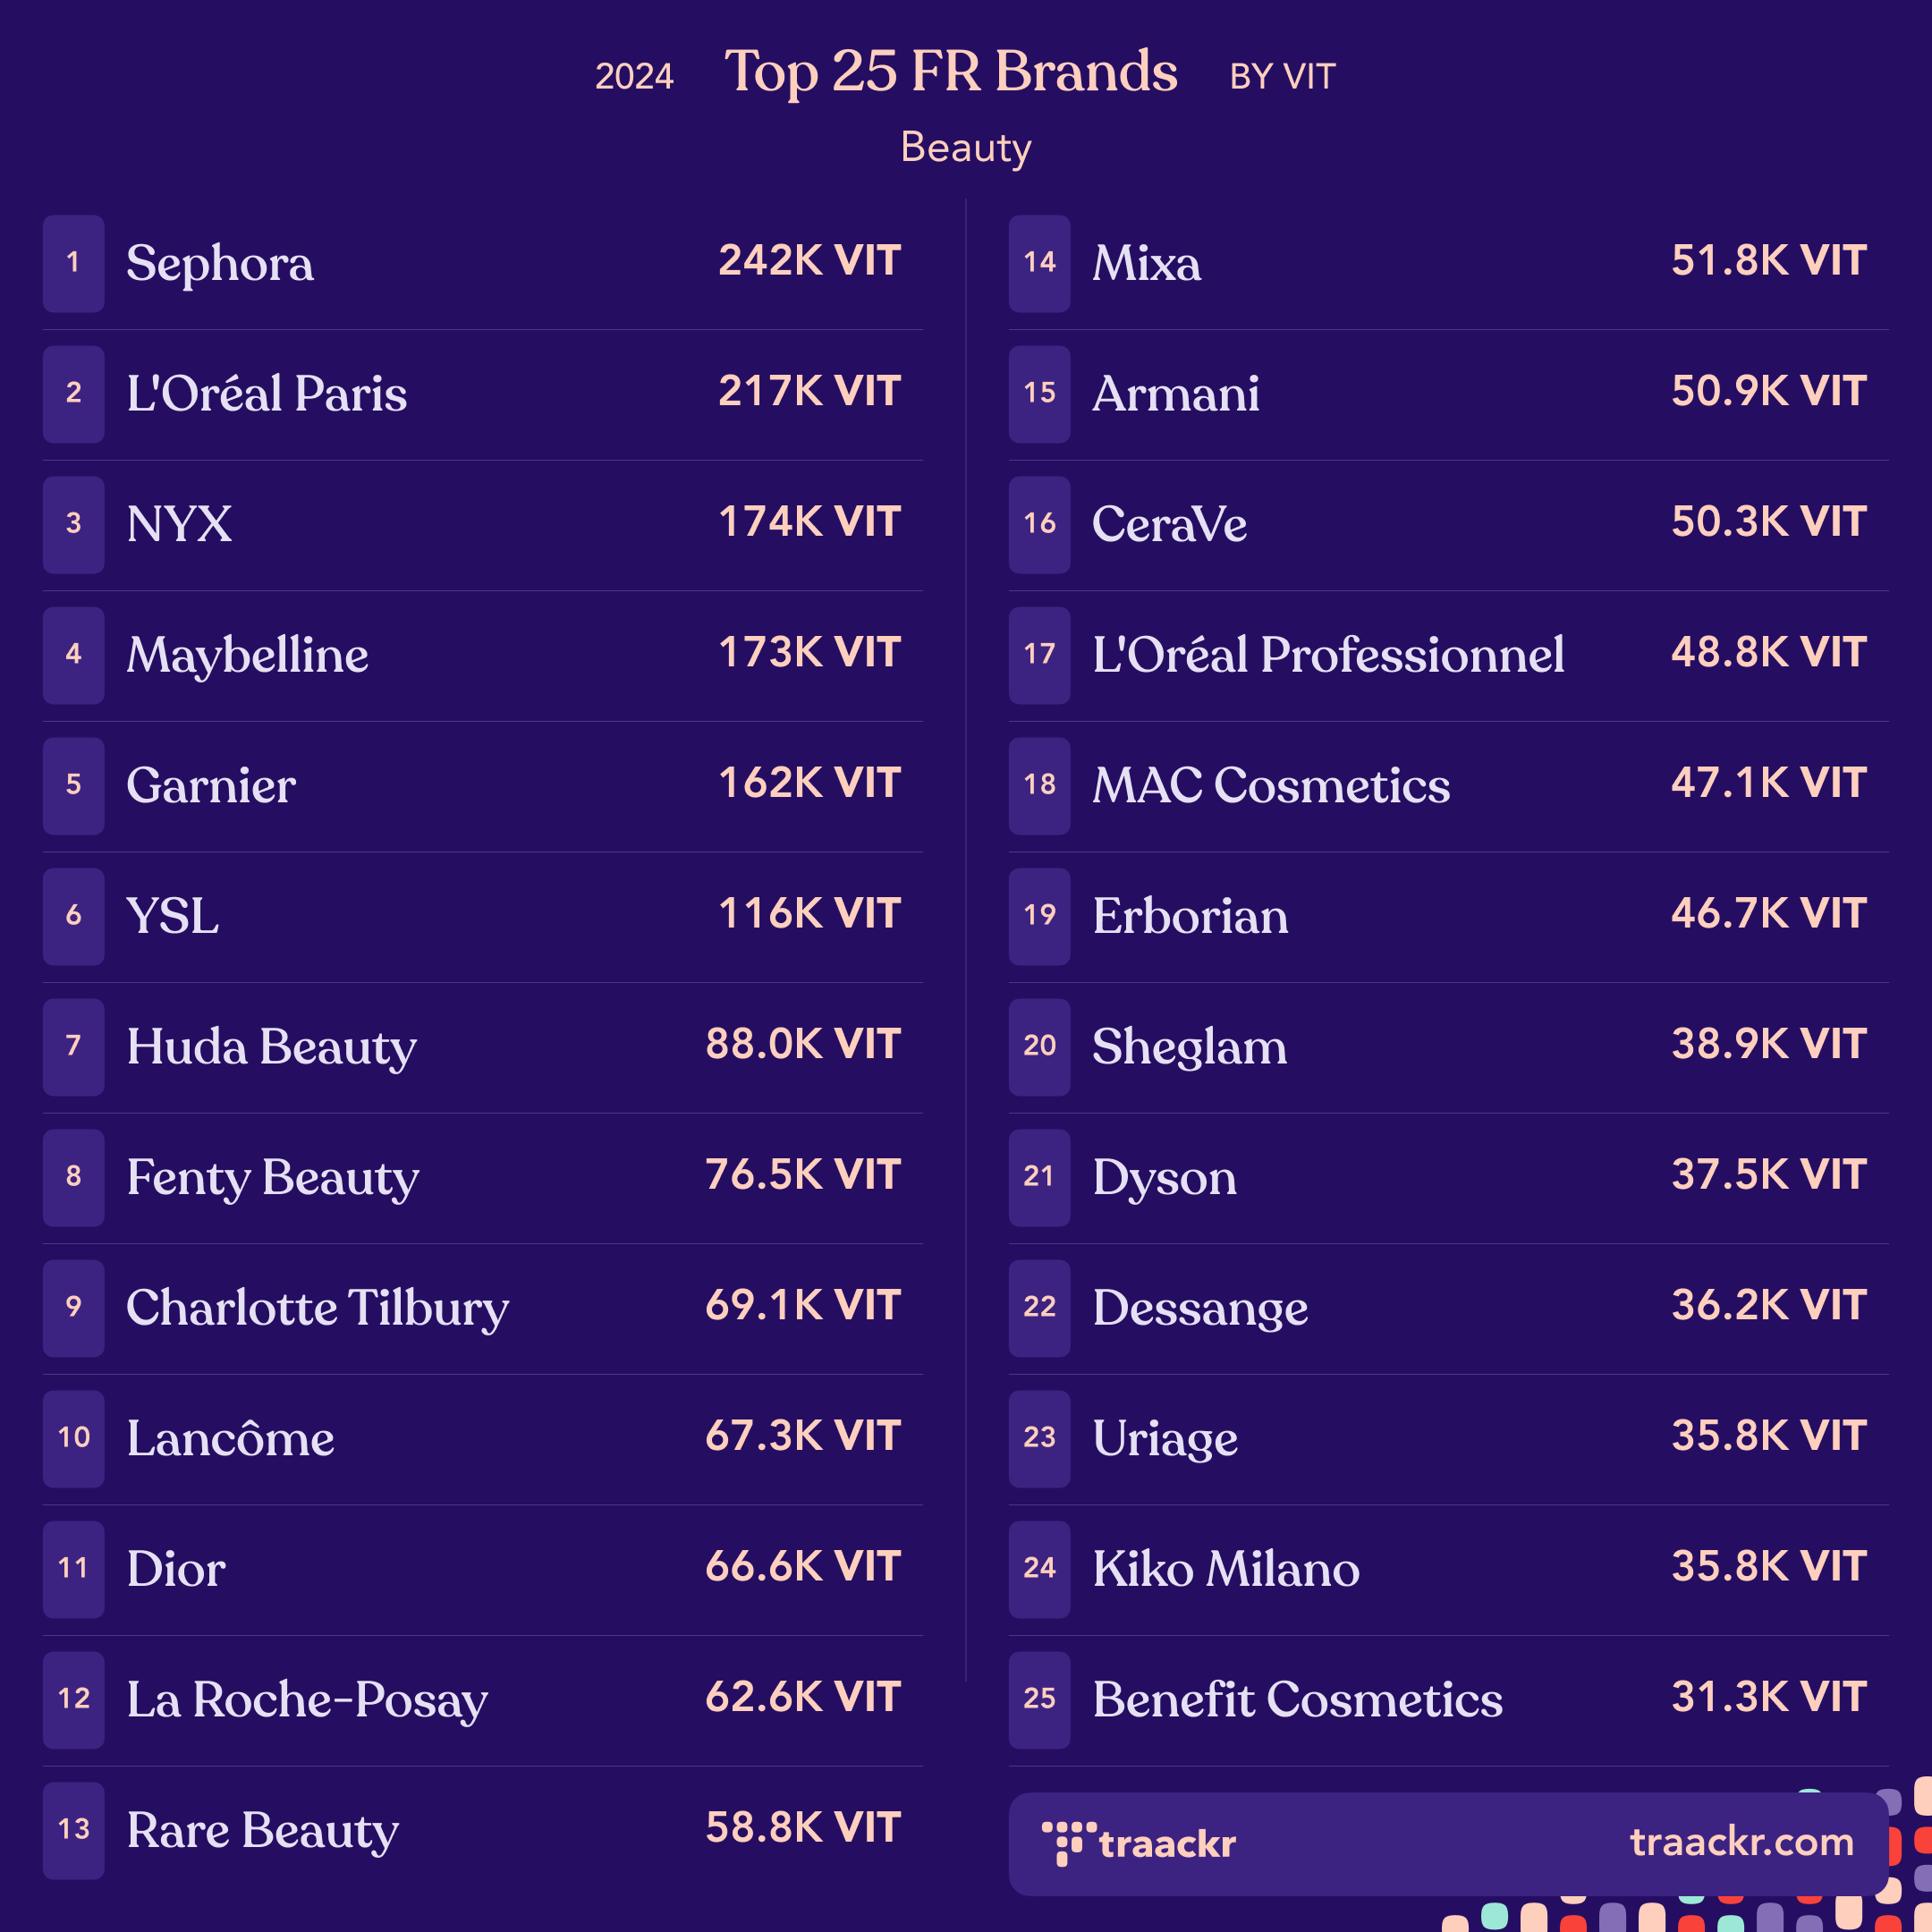Click the rank 10 badge beside Lancôme
This screenshot has height=1932, width=1932.
73,1438
